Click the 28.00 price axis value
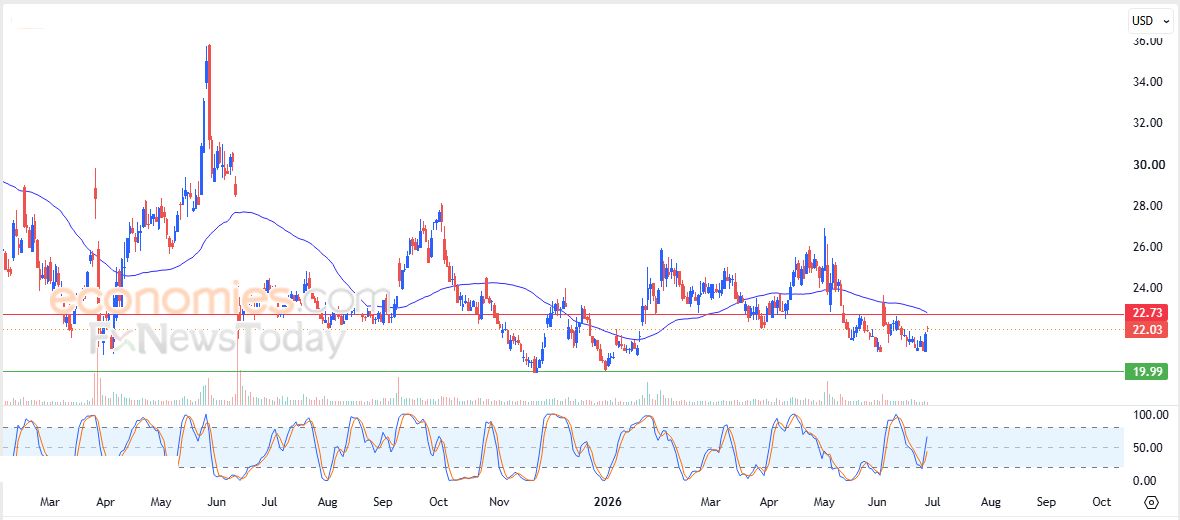 click(1149, 205)
